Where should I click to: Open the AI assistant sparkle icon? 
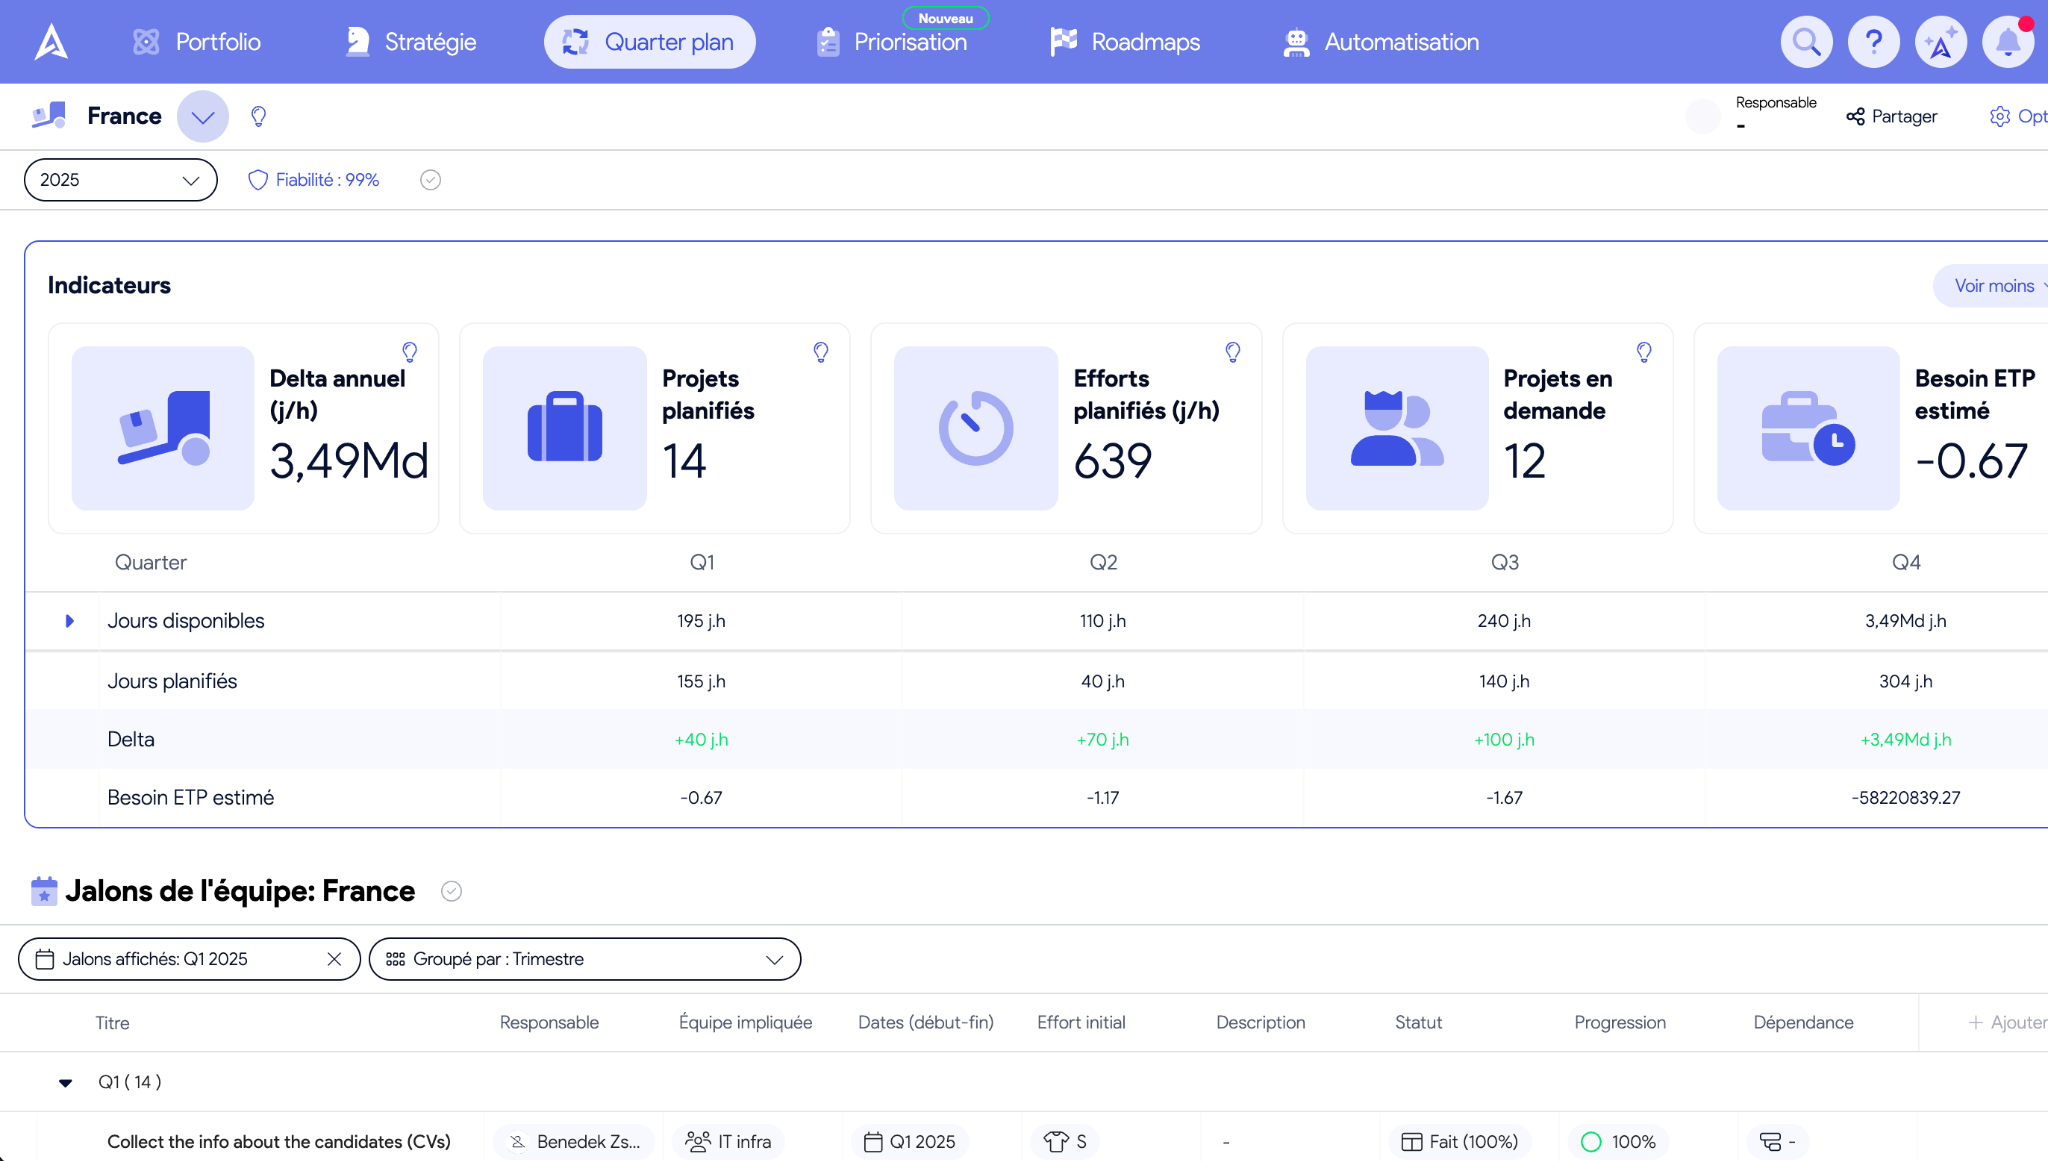1940,42
